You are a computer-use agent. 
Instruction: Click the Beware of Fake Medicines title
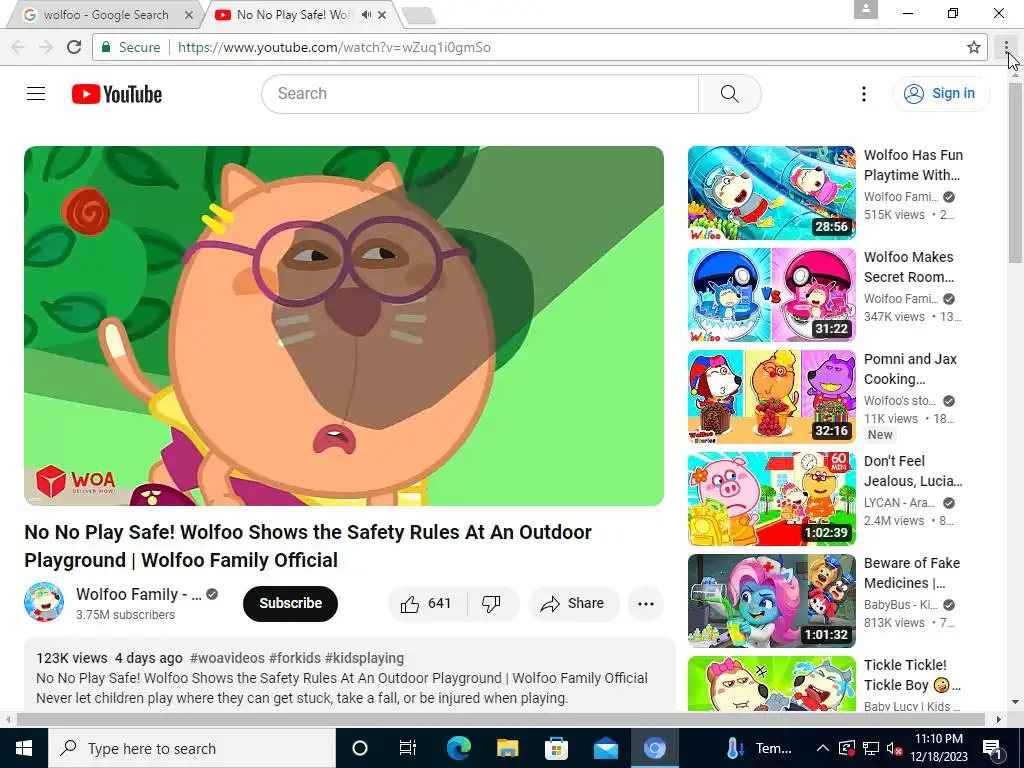coord(912,573)
